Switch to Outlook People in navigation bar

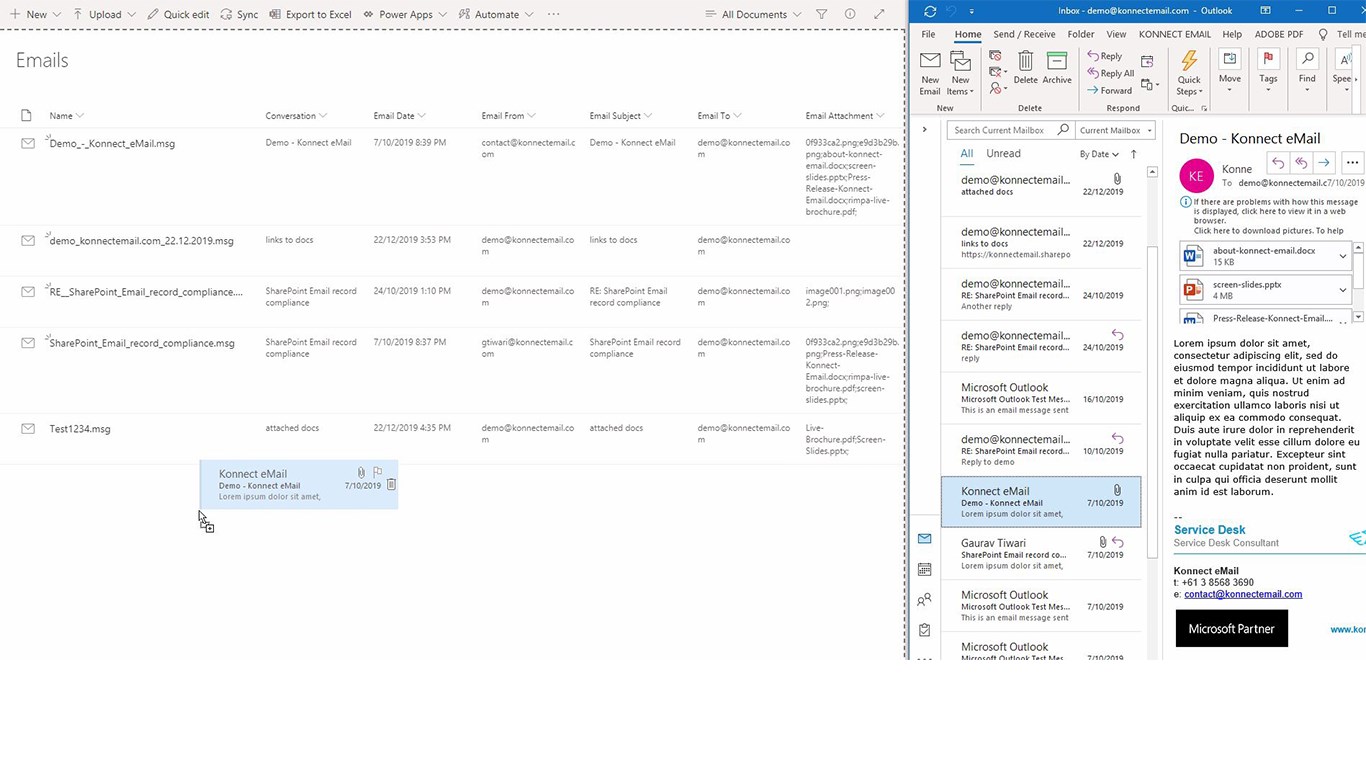click(924, 600)
